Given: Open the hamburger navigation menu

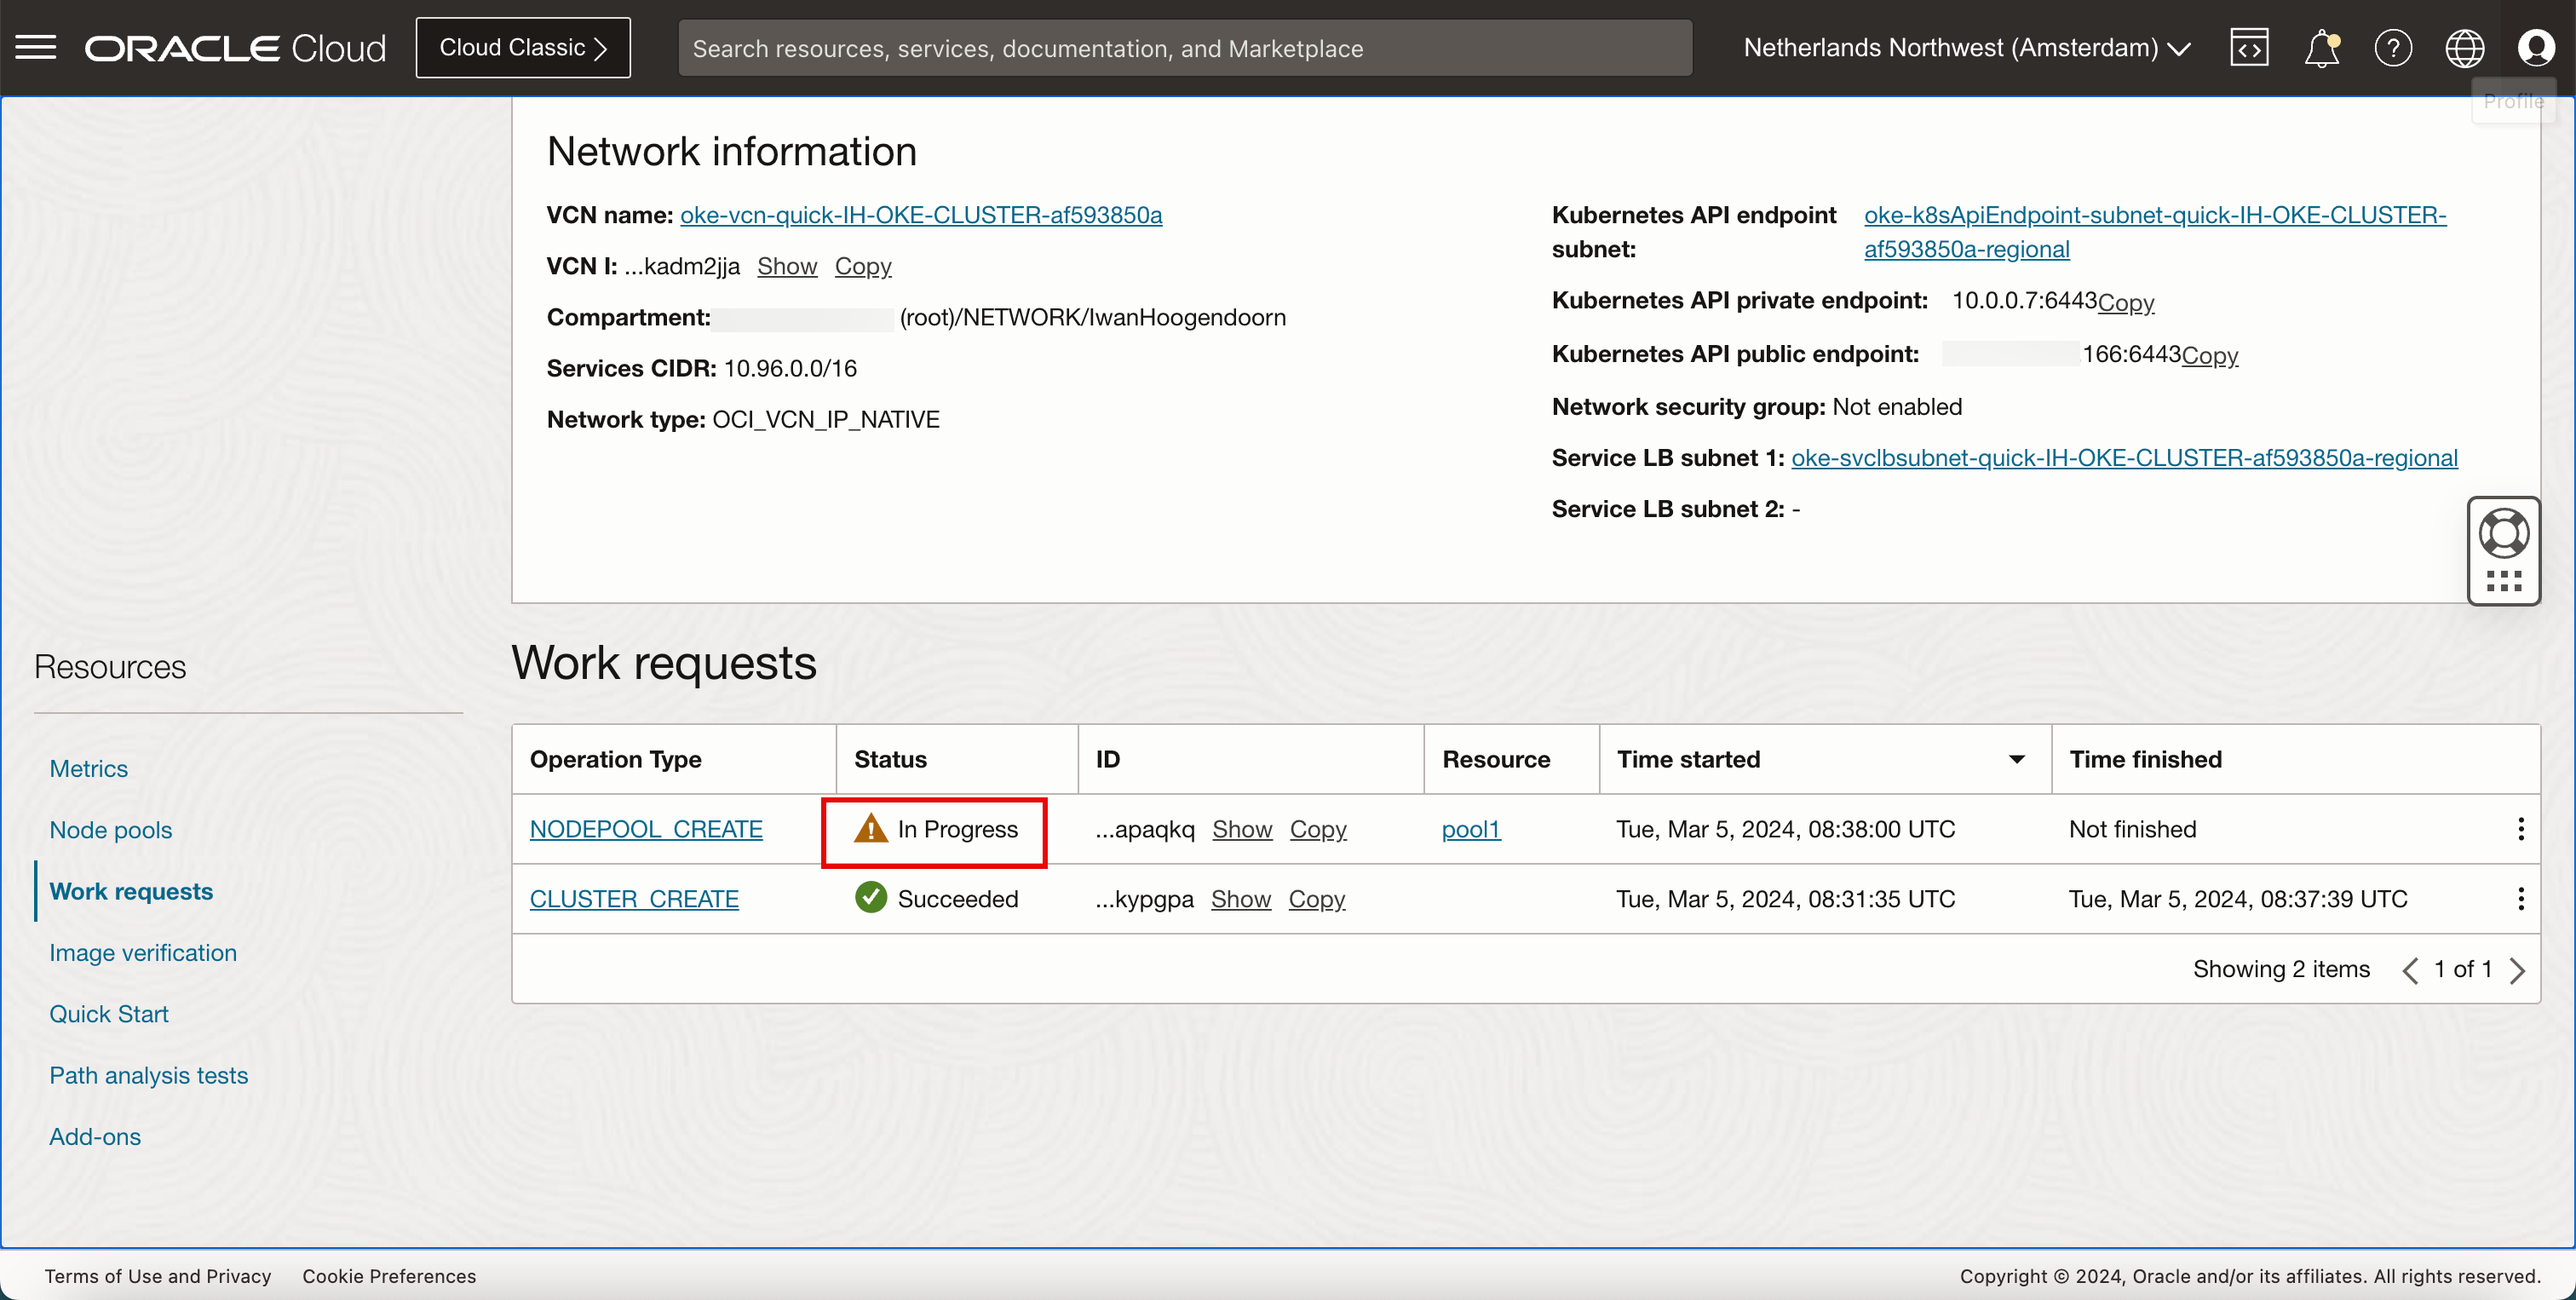Looking at the screenshot, I should coord(36,47).
